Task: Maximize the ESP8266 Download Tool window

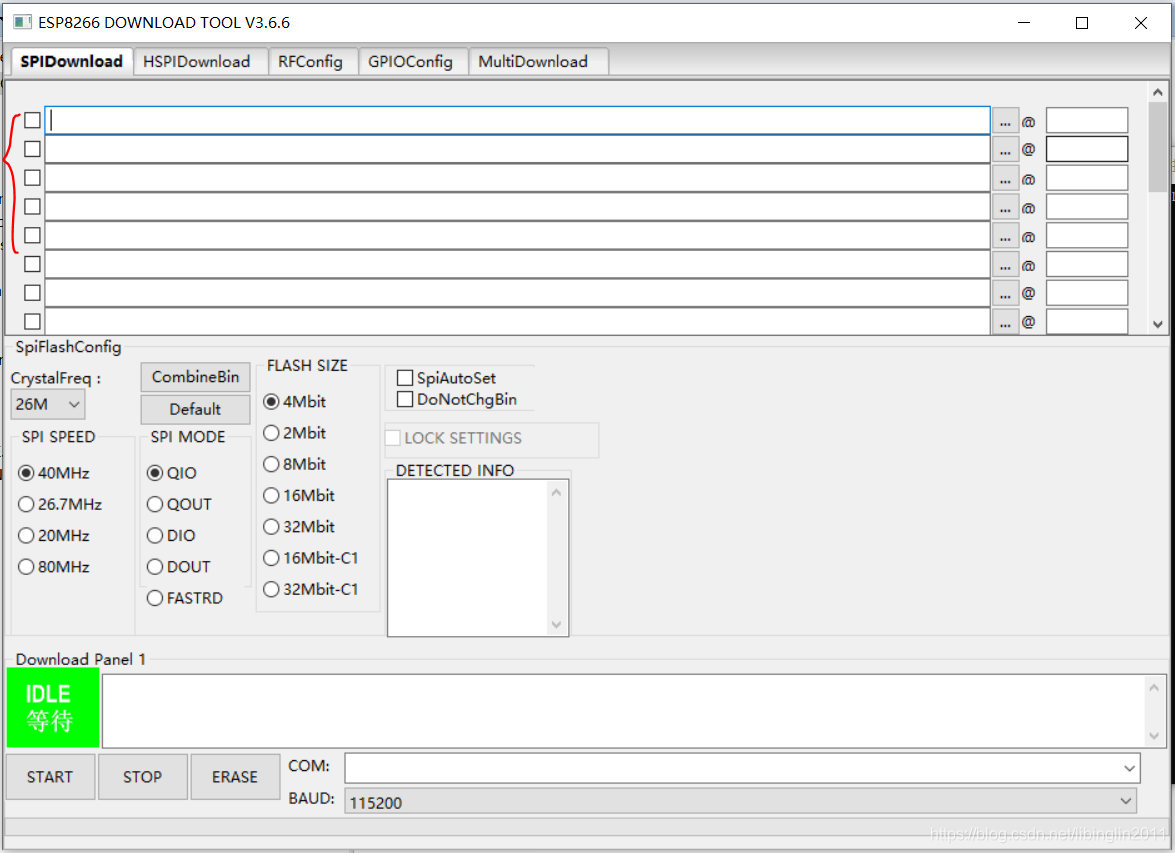Action: (x=1081, y=23)
